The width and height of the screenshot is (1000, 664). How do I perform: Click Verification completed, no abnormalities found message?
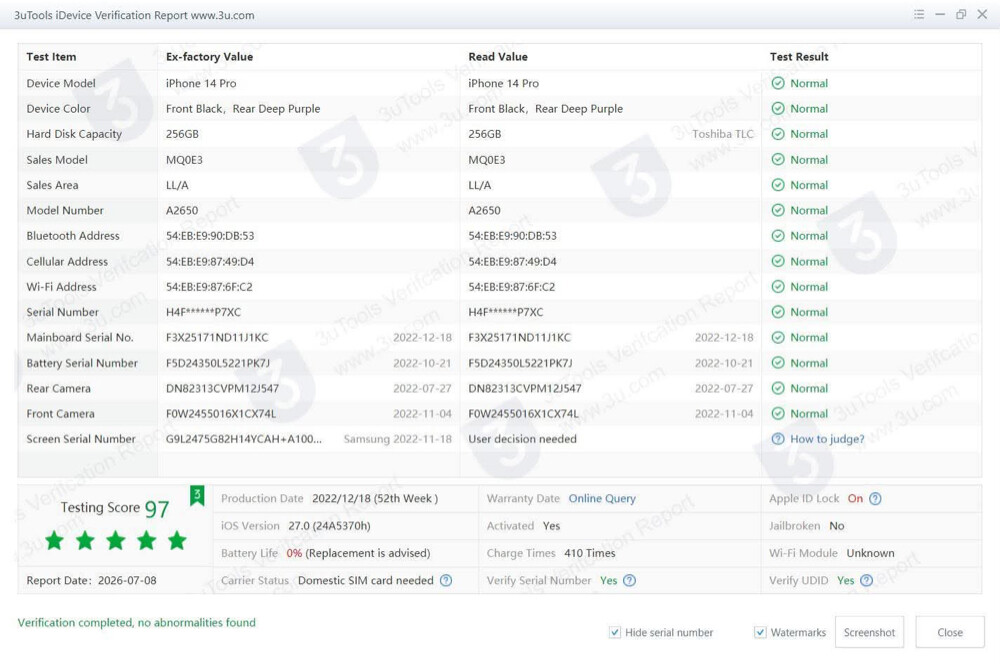click(136, 623)
